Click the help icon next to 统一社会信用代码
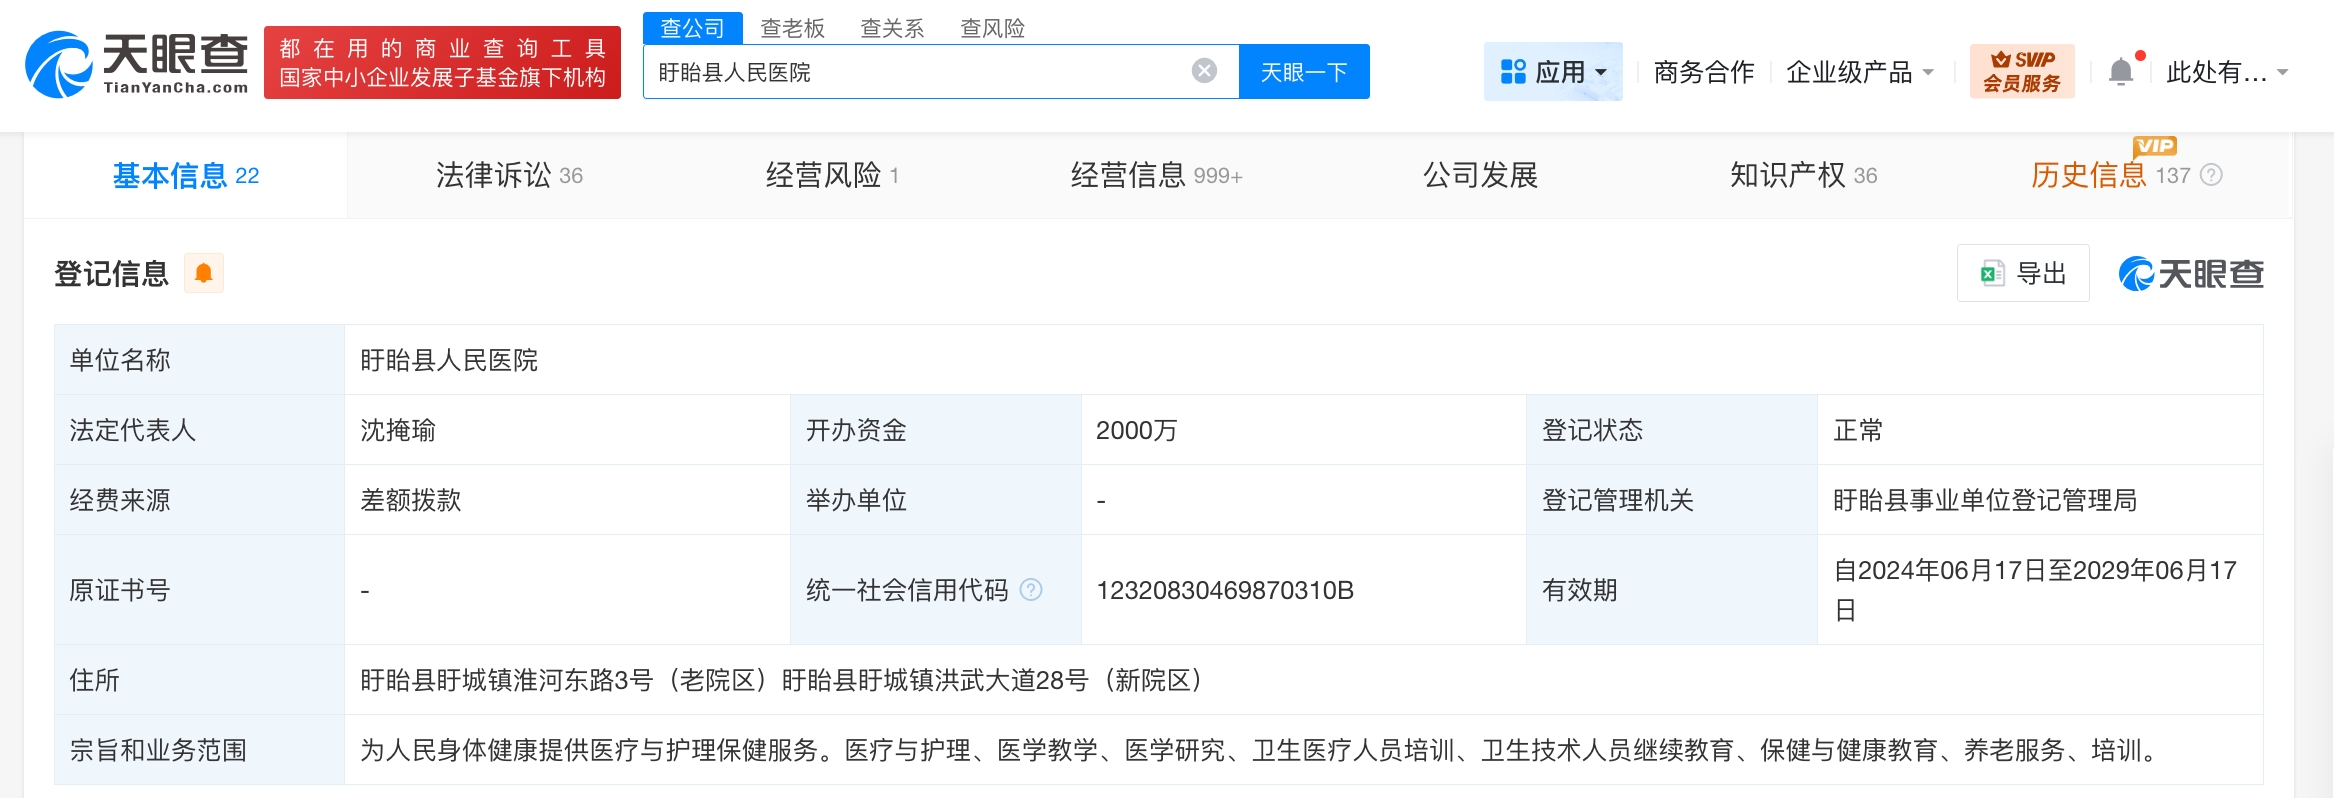 point(1031,590)
